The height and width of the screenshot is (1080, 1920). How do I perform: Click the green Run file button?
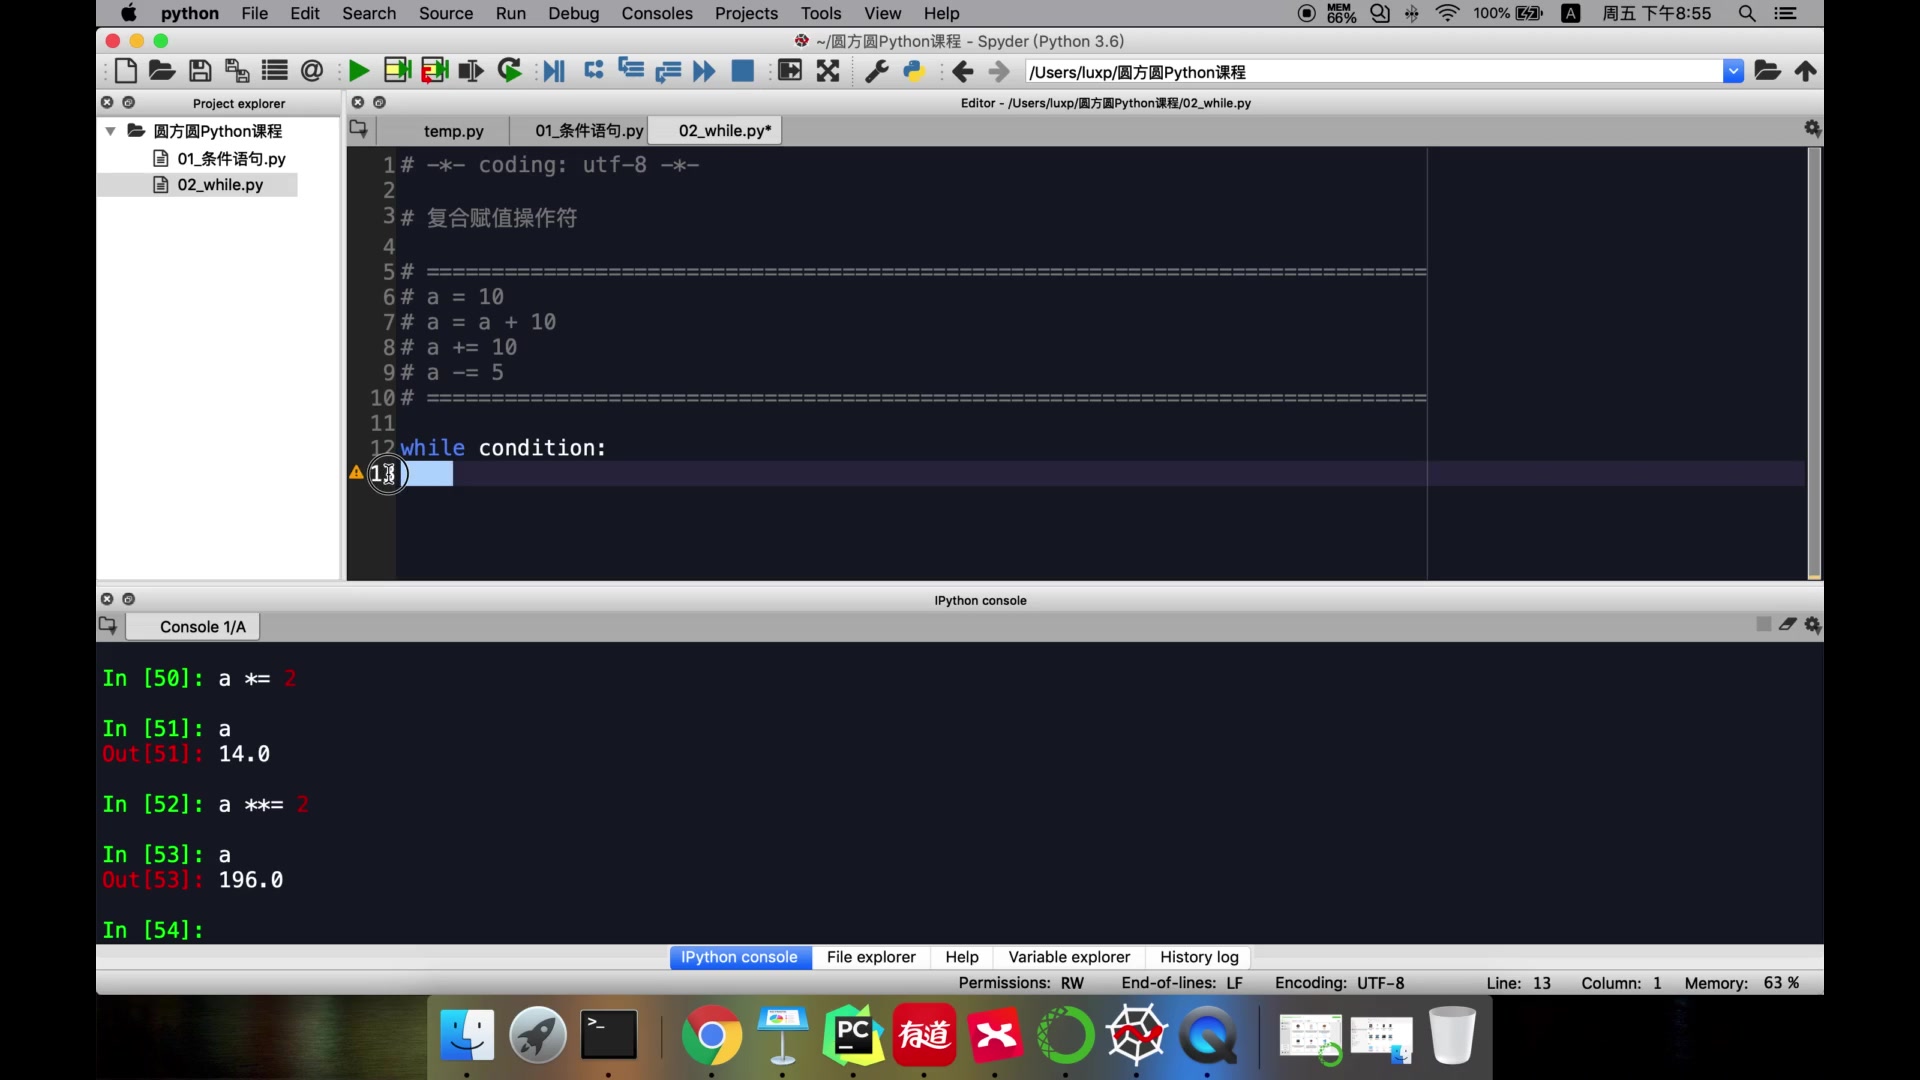click(358, 71)
